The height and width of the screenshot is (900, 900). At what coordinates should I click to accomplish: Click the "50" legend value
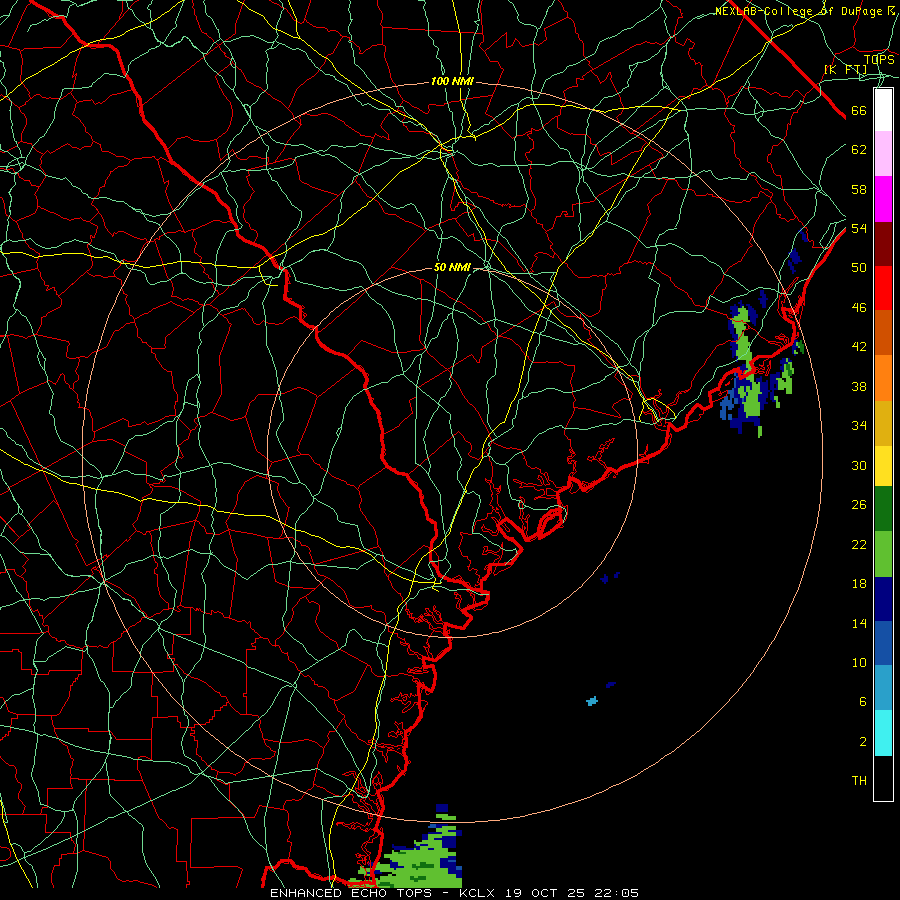[x=859, y=268]
